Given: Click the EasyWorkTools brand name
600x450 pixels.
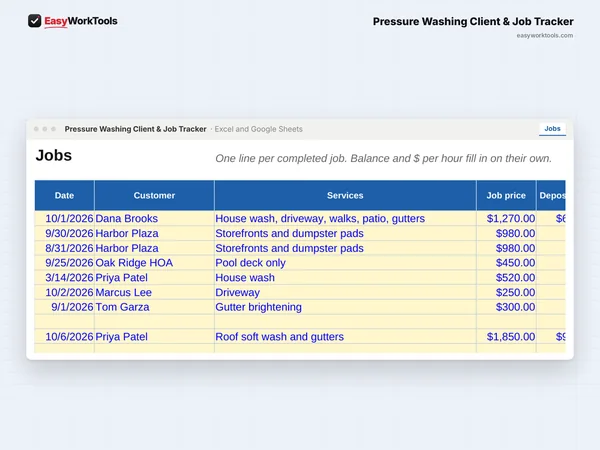Looking at the screenshot, I should 81,21.
